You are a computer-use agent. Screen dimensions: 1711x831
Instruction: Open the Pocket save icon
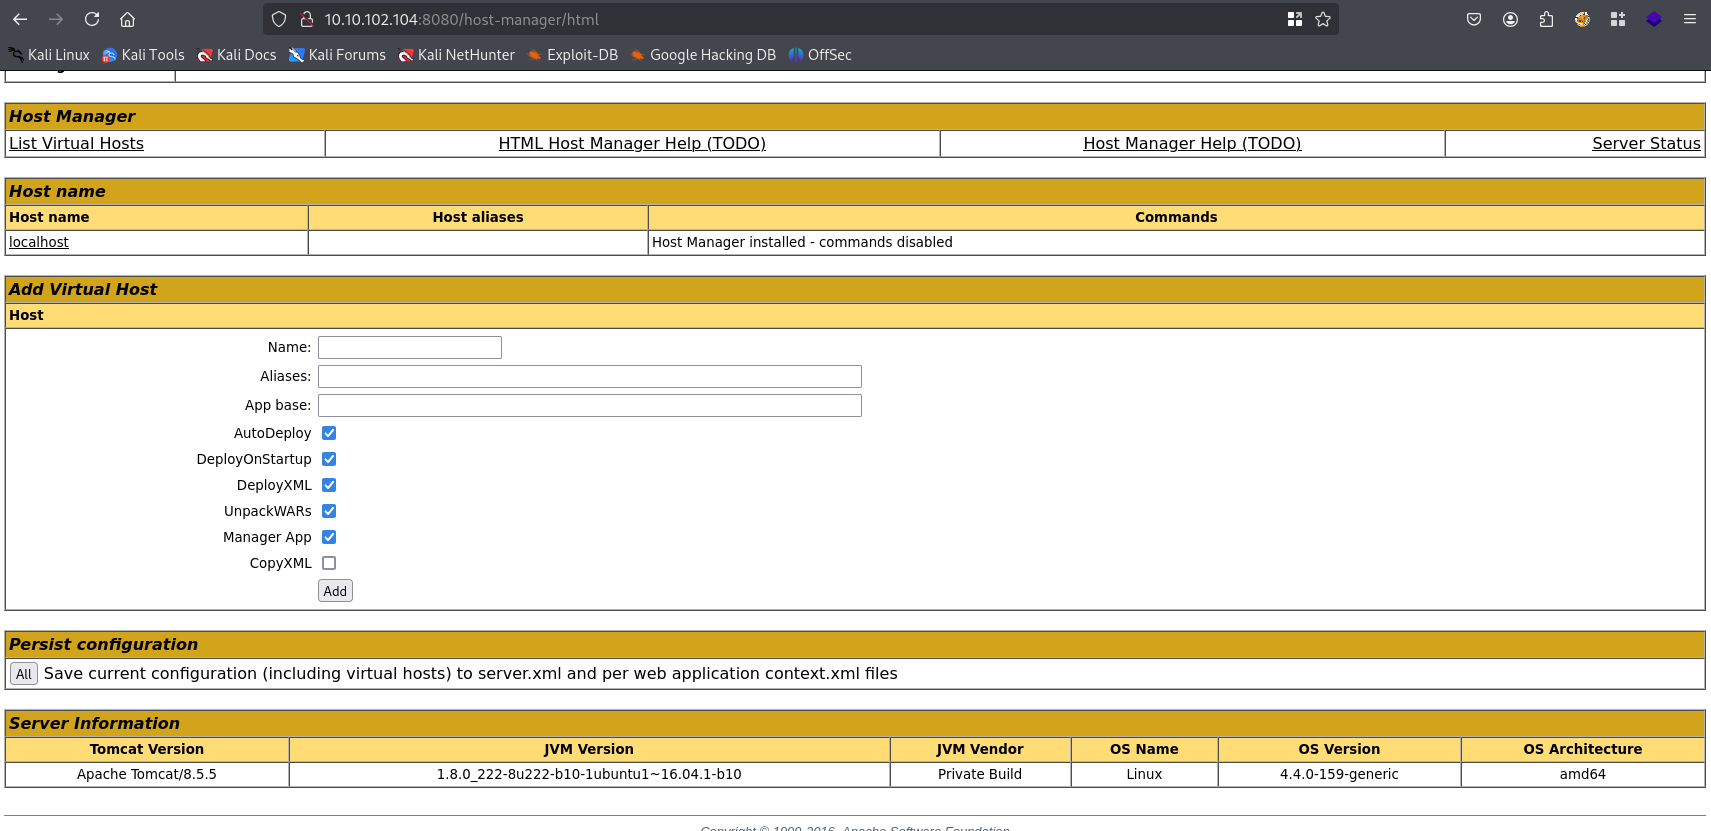1474,19
